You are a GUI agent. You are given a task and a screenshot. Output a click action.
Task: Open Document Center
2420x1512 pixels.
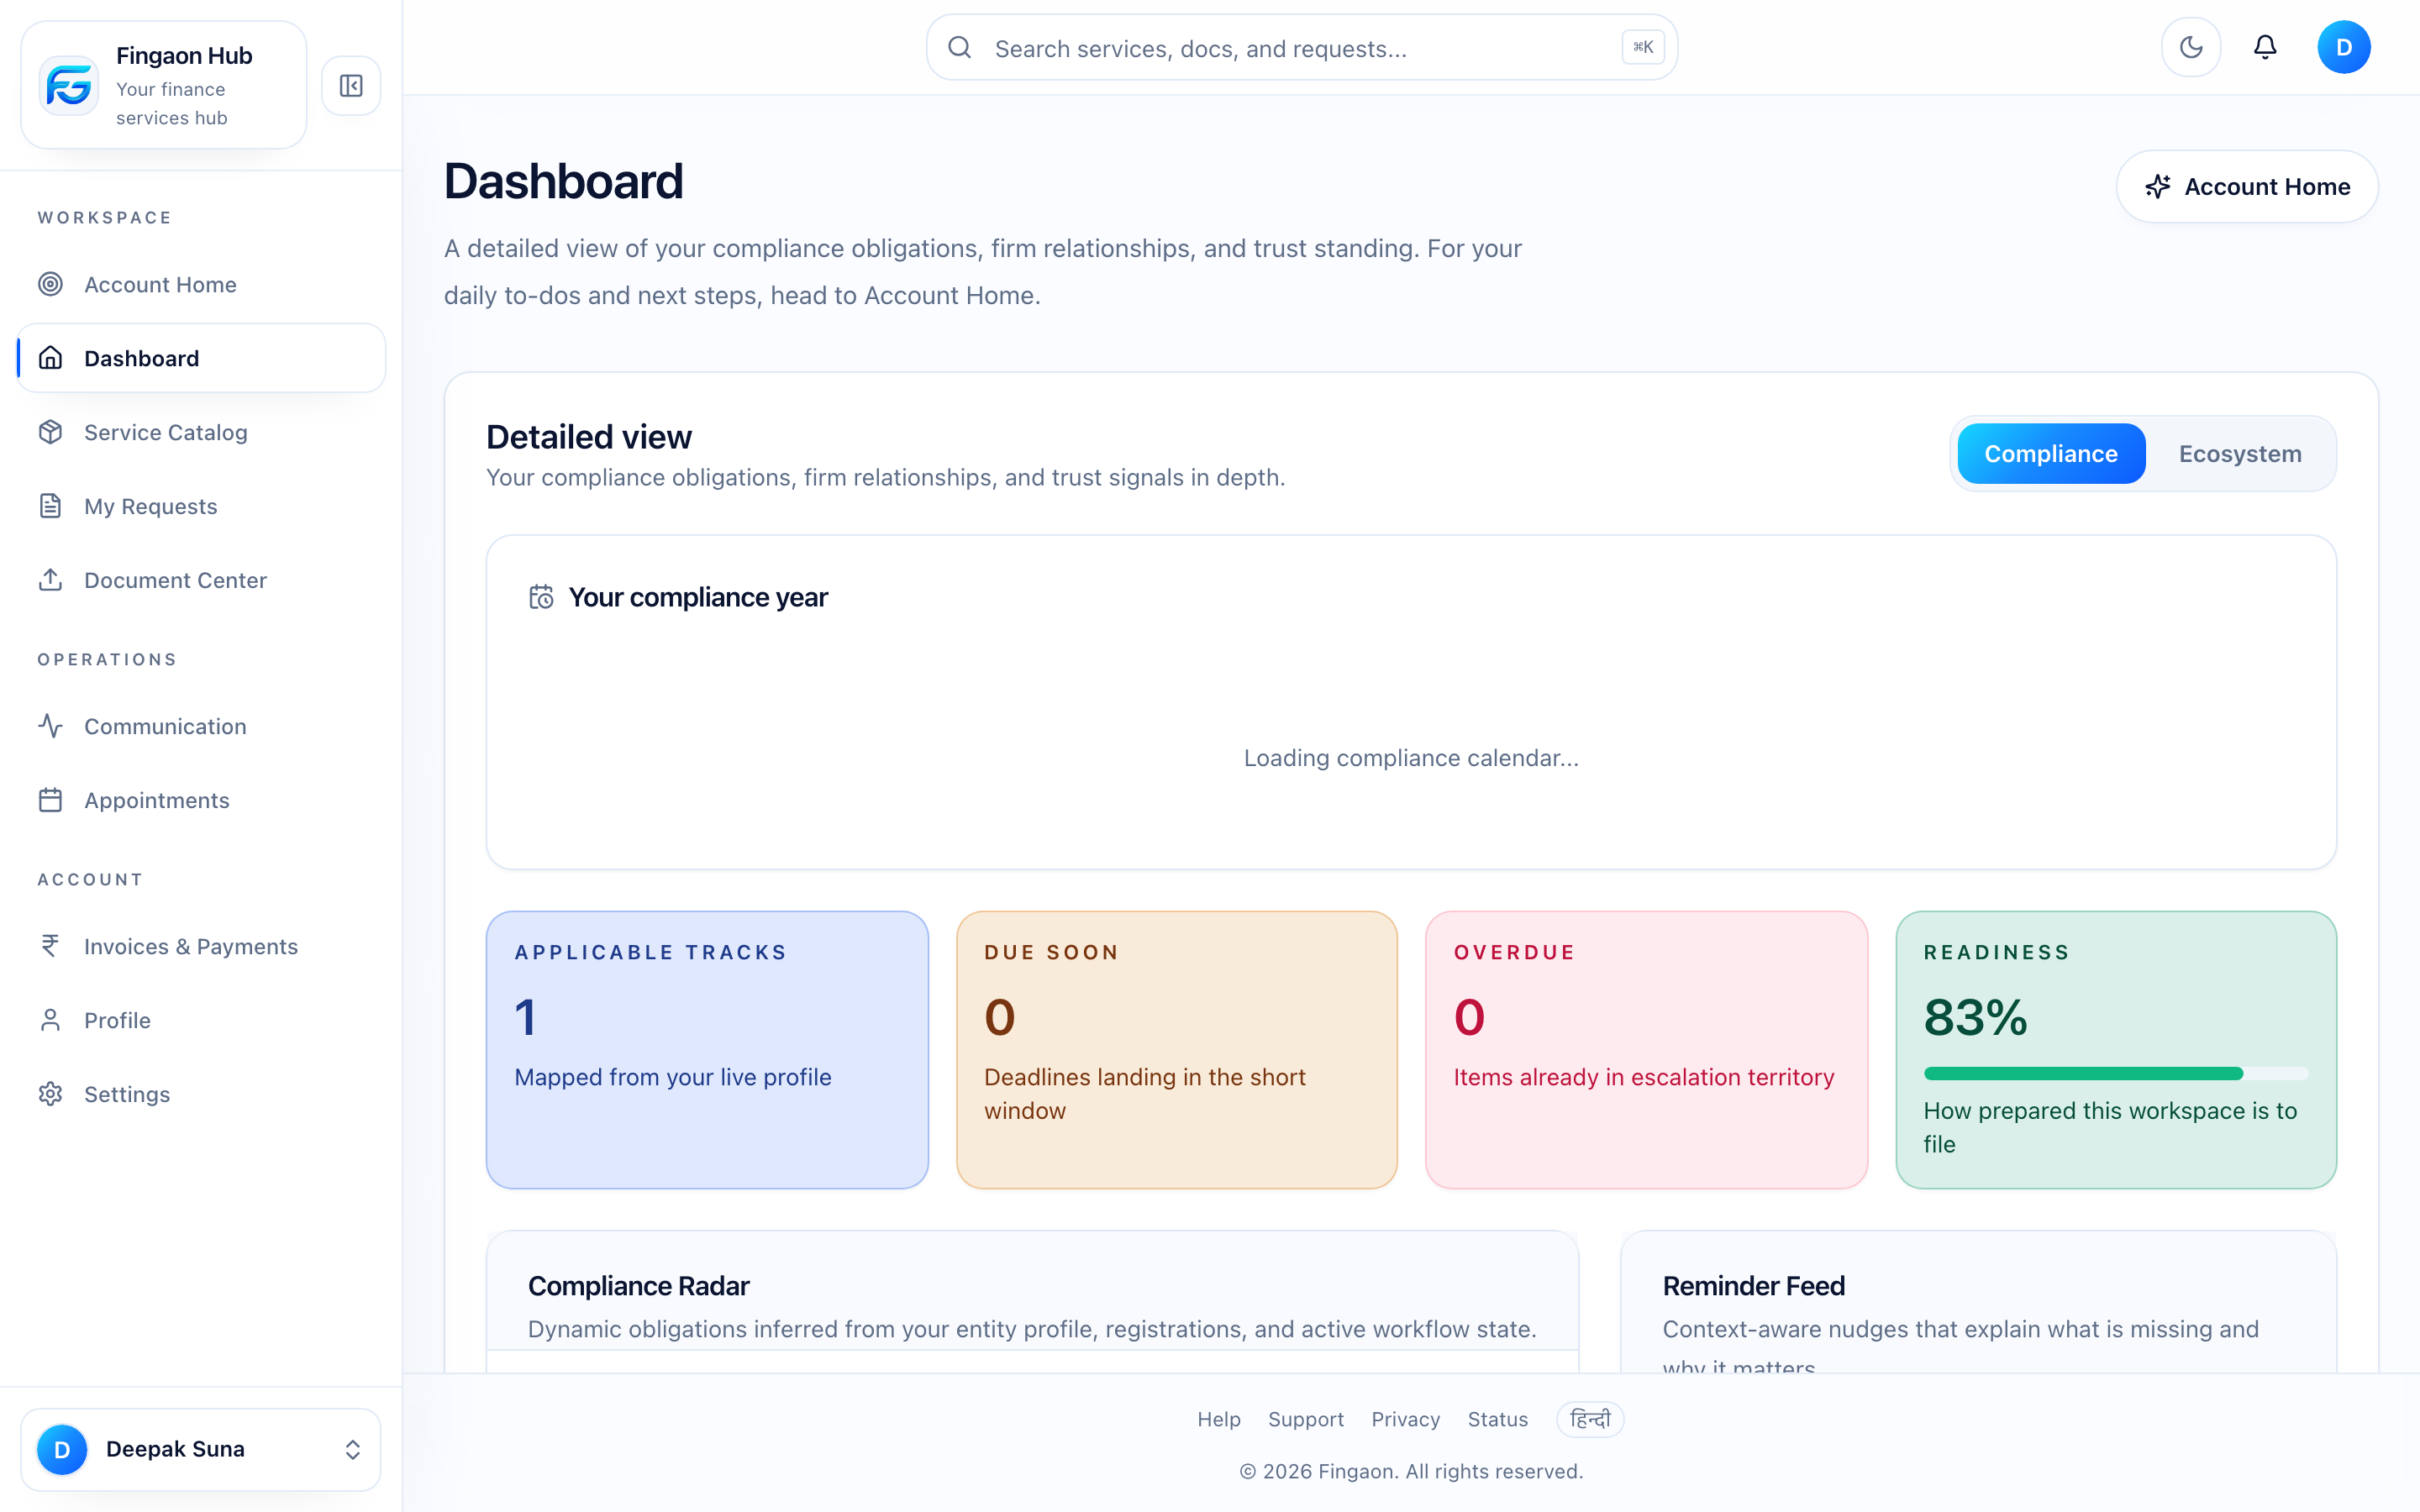201,580
